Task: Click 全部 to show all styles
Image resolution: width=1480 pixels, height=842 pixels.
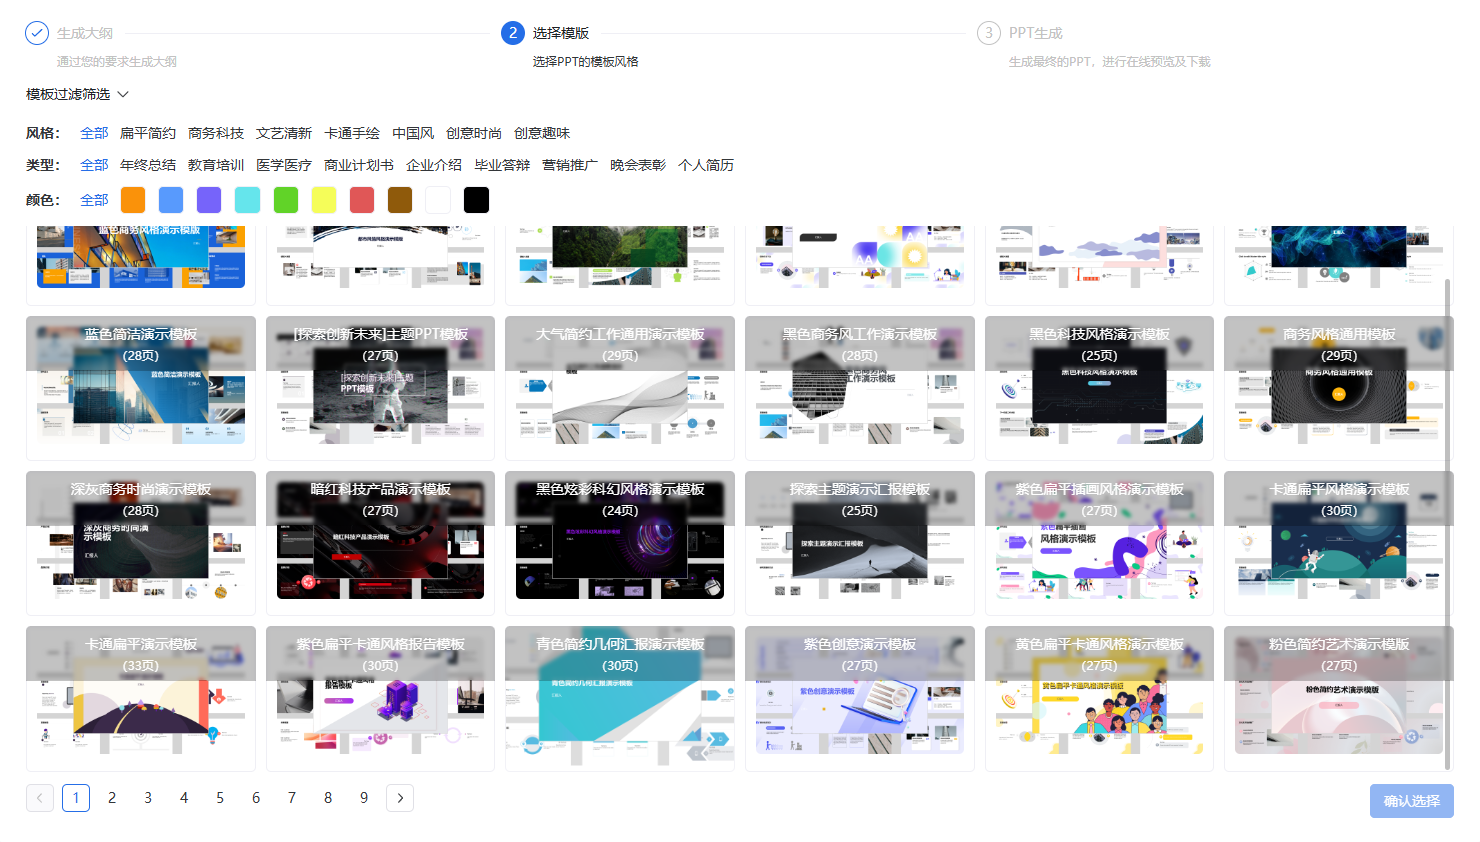Action: pos(93,132)
